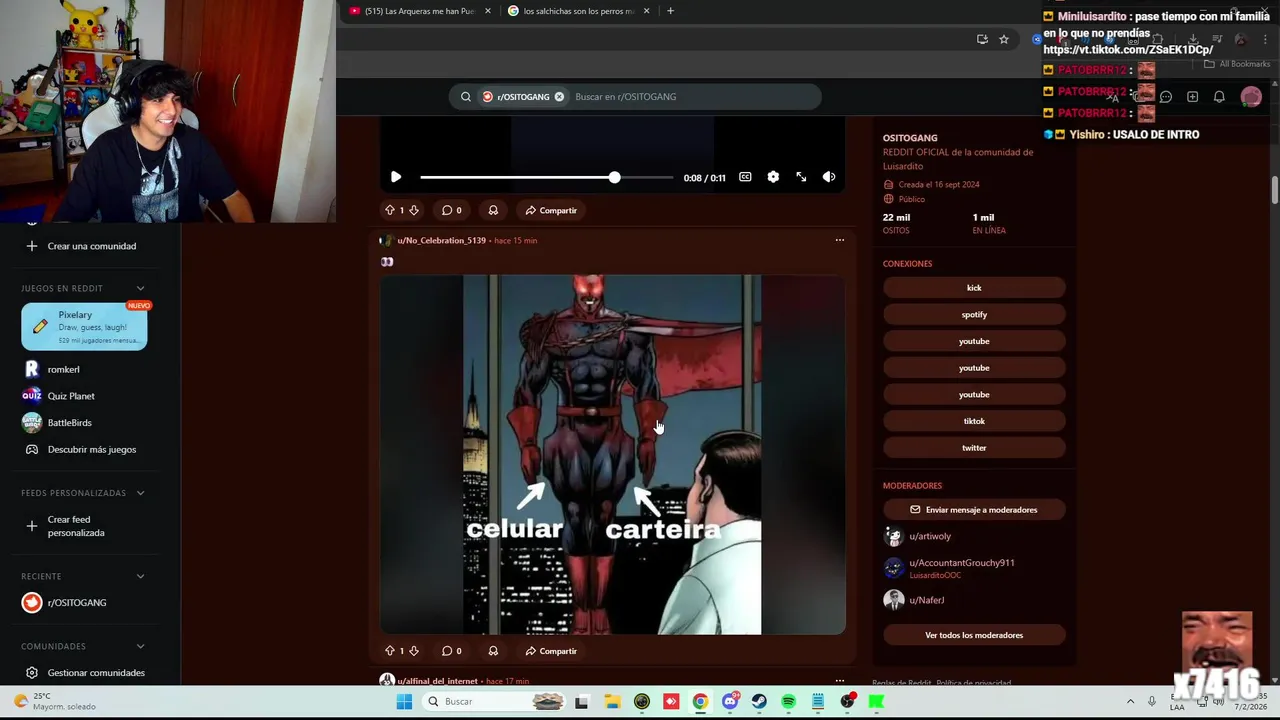
Task: Remove the r/OSITOGANG search filter chip
Action: (x=559, y=97)
